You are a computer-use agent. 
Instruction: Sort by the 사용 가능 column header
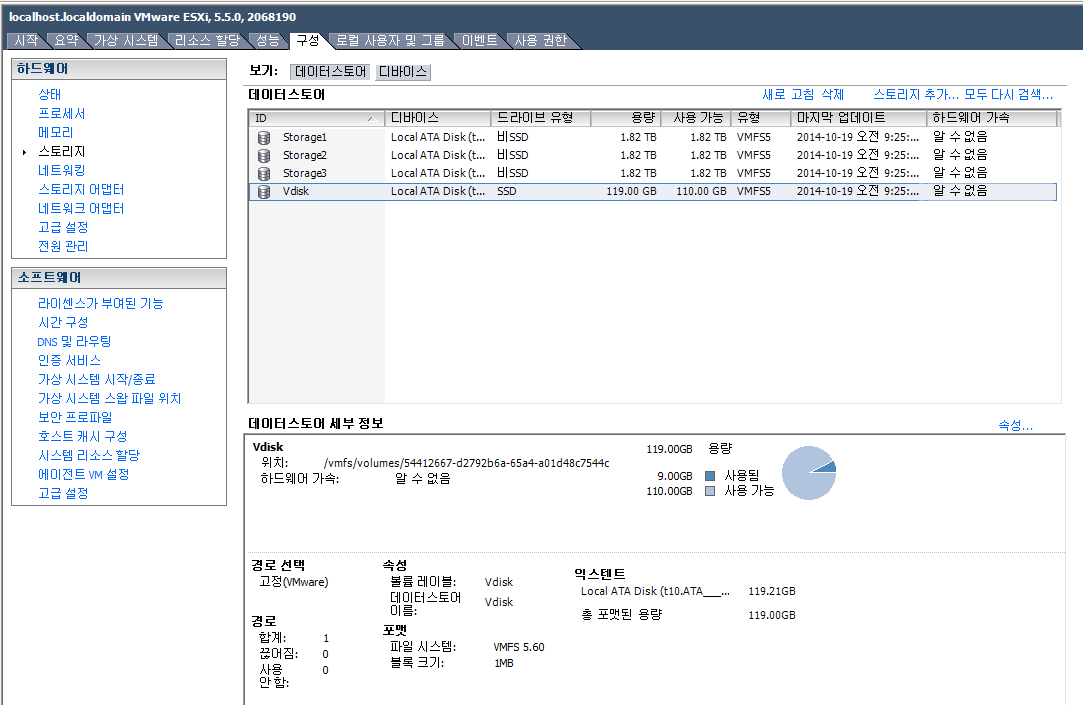click(697, 118)
